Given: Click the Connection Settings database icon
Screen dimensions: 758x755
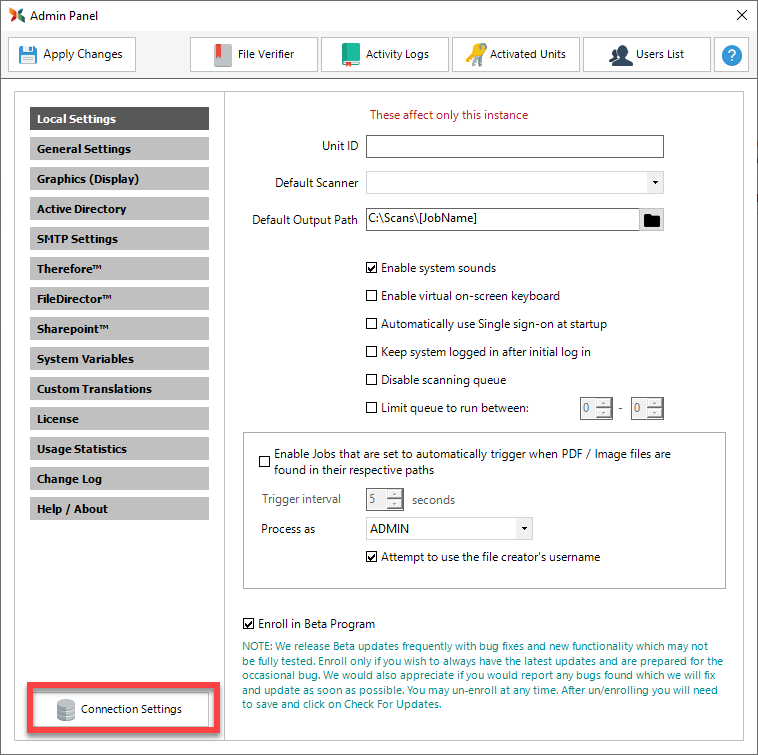Looking at the screenshot, I should click(x=66, y=710).
